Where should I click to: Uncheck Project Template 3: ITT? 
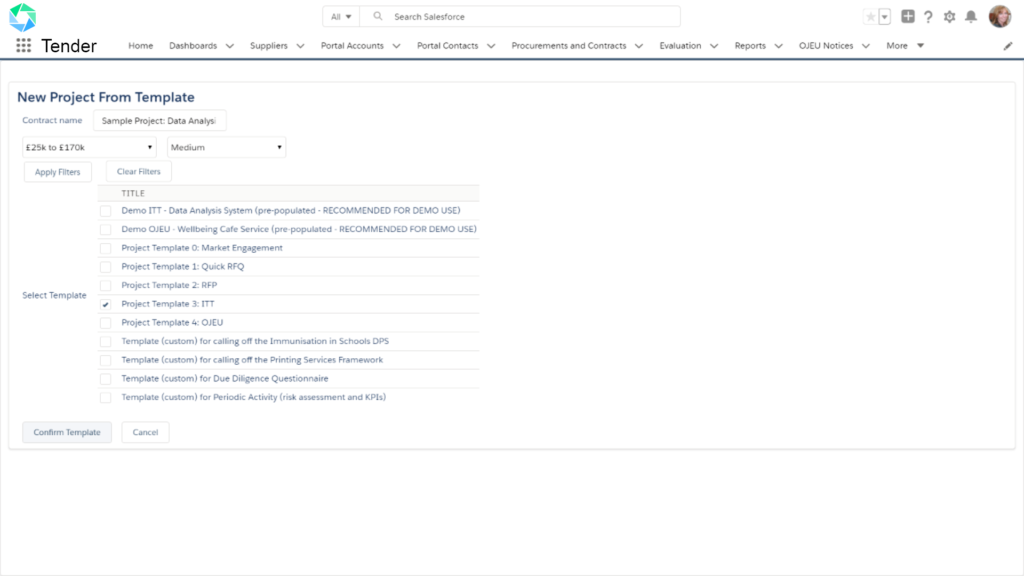(x=105, y=304)
